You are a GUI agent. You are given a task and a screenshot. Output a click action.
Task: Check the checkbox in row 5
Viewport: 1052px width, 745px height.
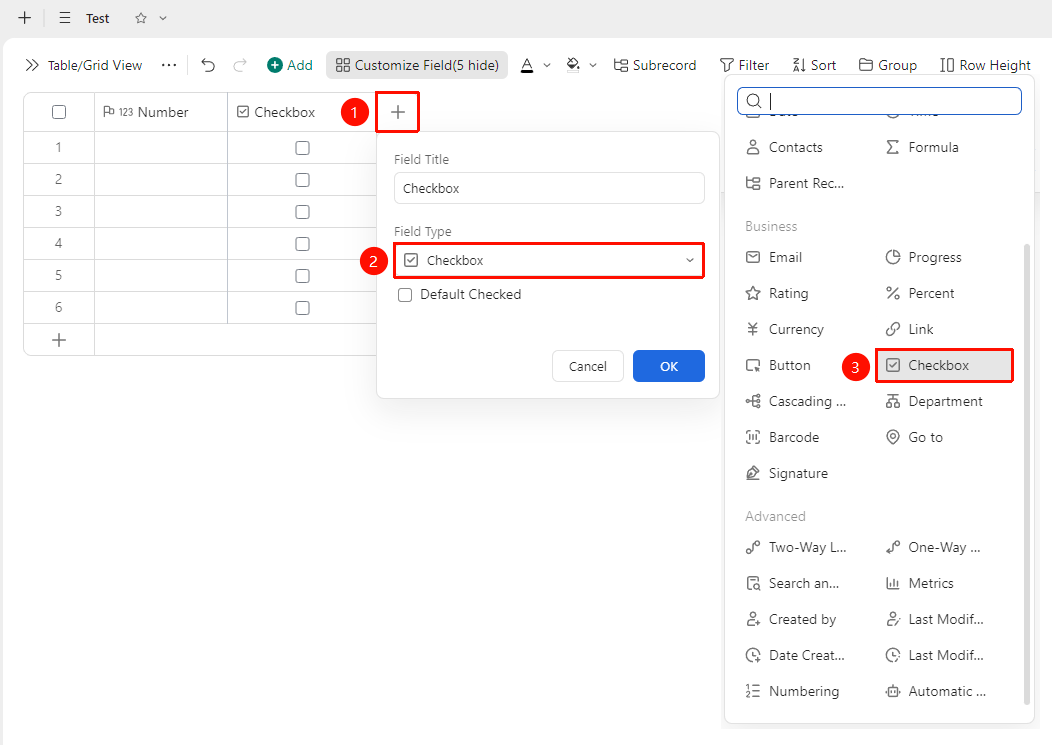coord(303,276)
